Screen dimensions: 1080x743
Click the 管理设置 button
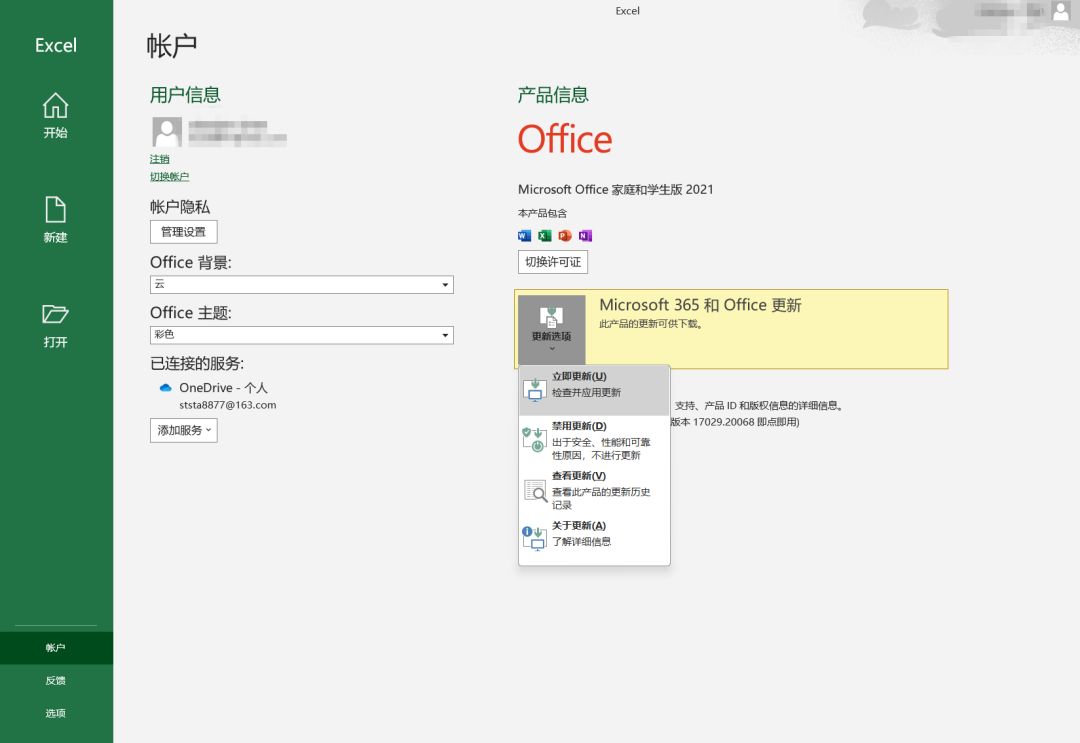[184, 232]
